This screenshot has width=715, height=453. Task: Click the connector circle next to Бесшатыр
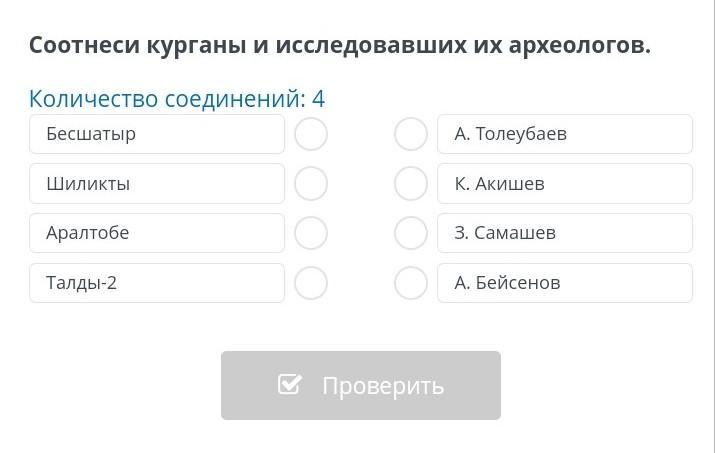311,134
